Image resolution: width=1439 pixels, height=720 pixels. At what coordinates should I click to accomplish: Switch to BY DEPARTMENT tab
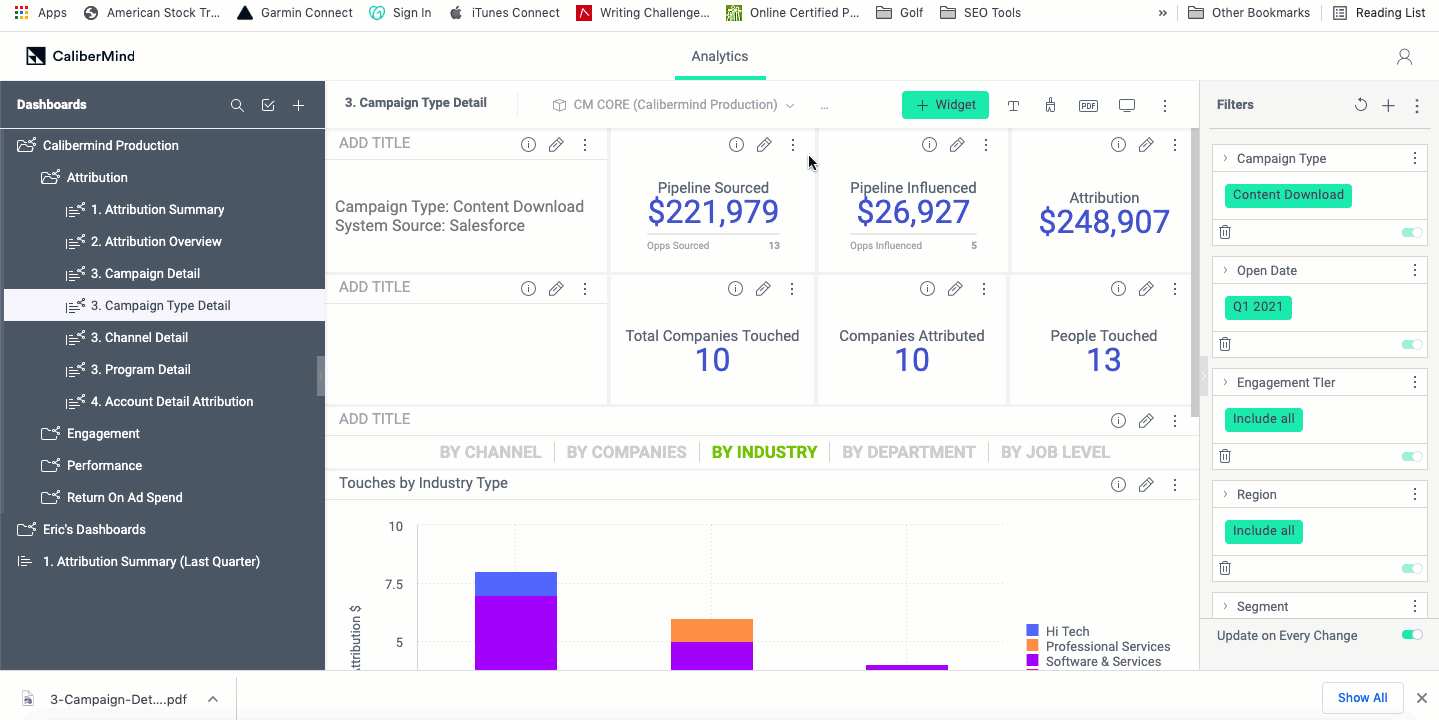(908, 452)
